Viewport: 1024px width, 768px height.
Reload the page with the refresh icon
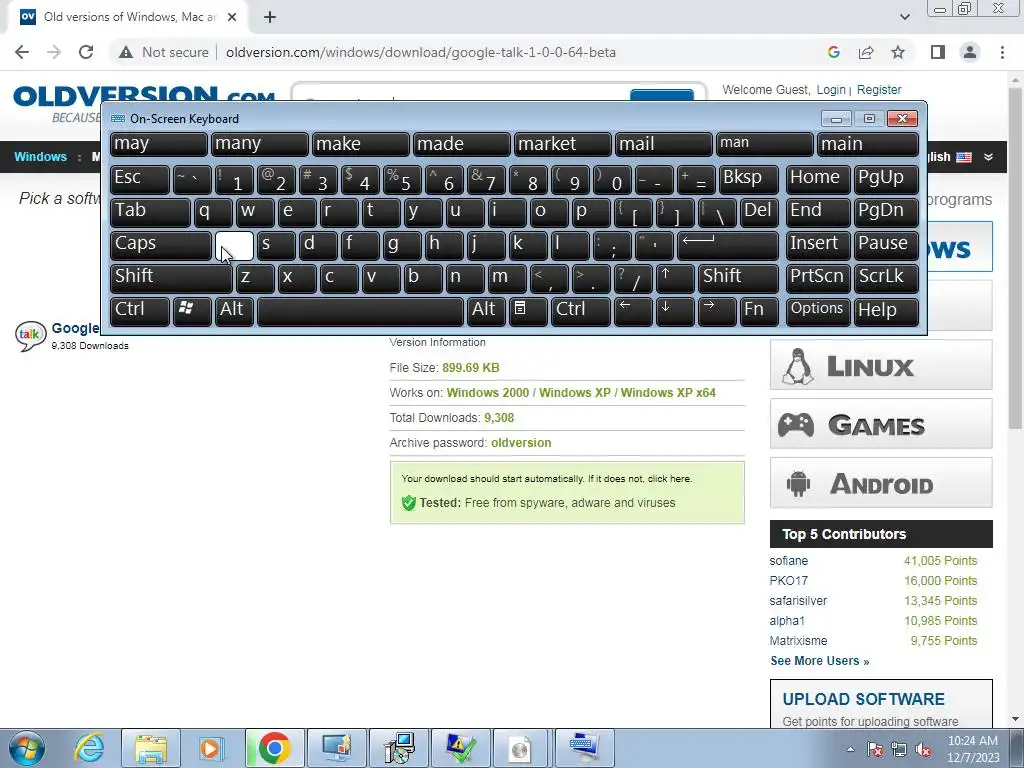86,52
